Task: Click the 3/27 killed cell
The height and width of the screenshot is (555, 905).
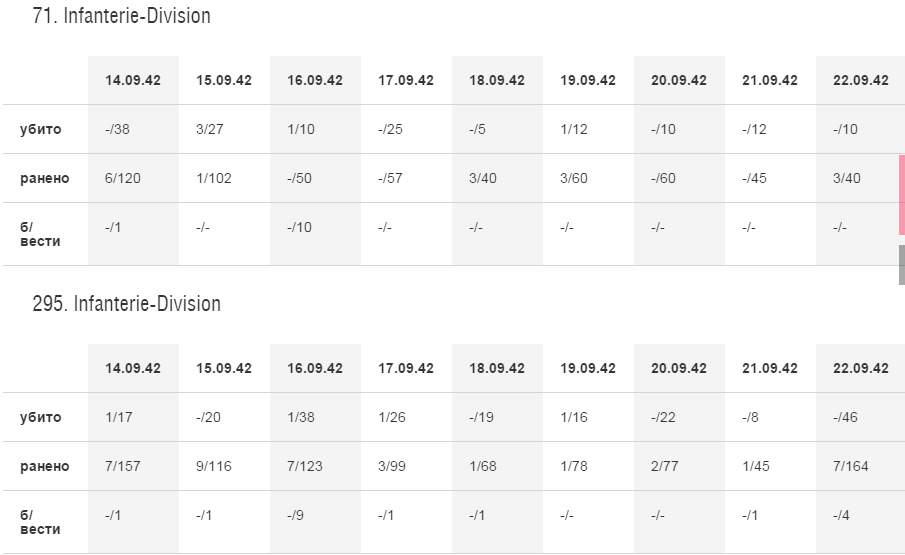Action: point(225,129)
